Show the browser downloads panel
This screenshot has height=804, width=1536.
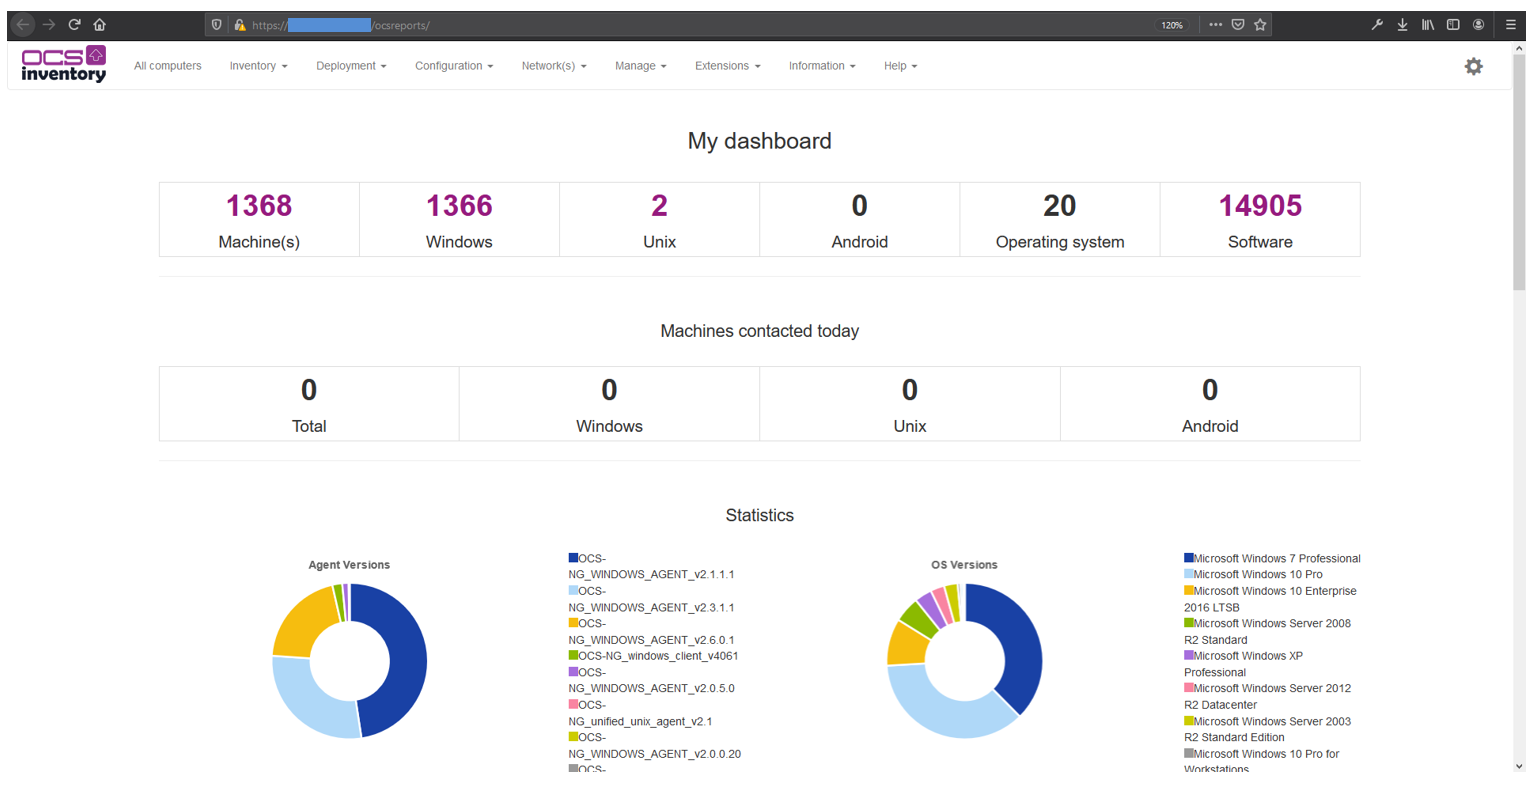coord(1402,25)
